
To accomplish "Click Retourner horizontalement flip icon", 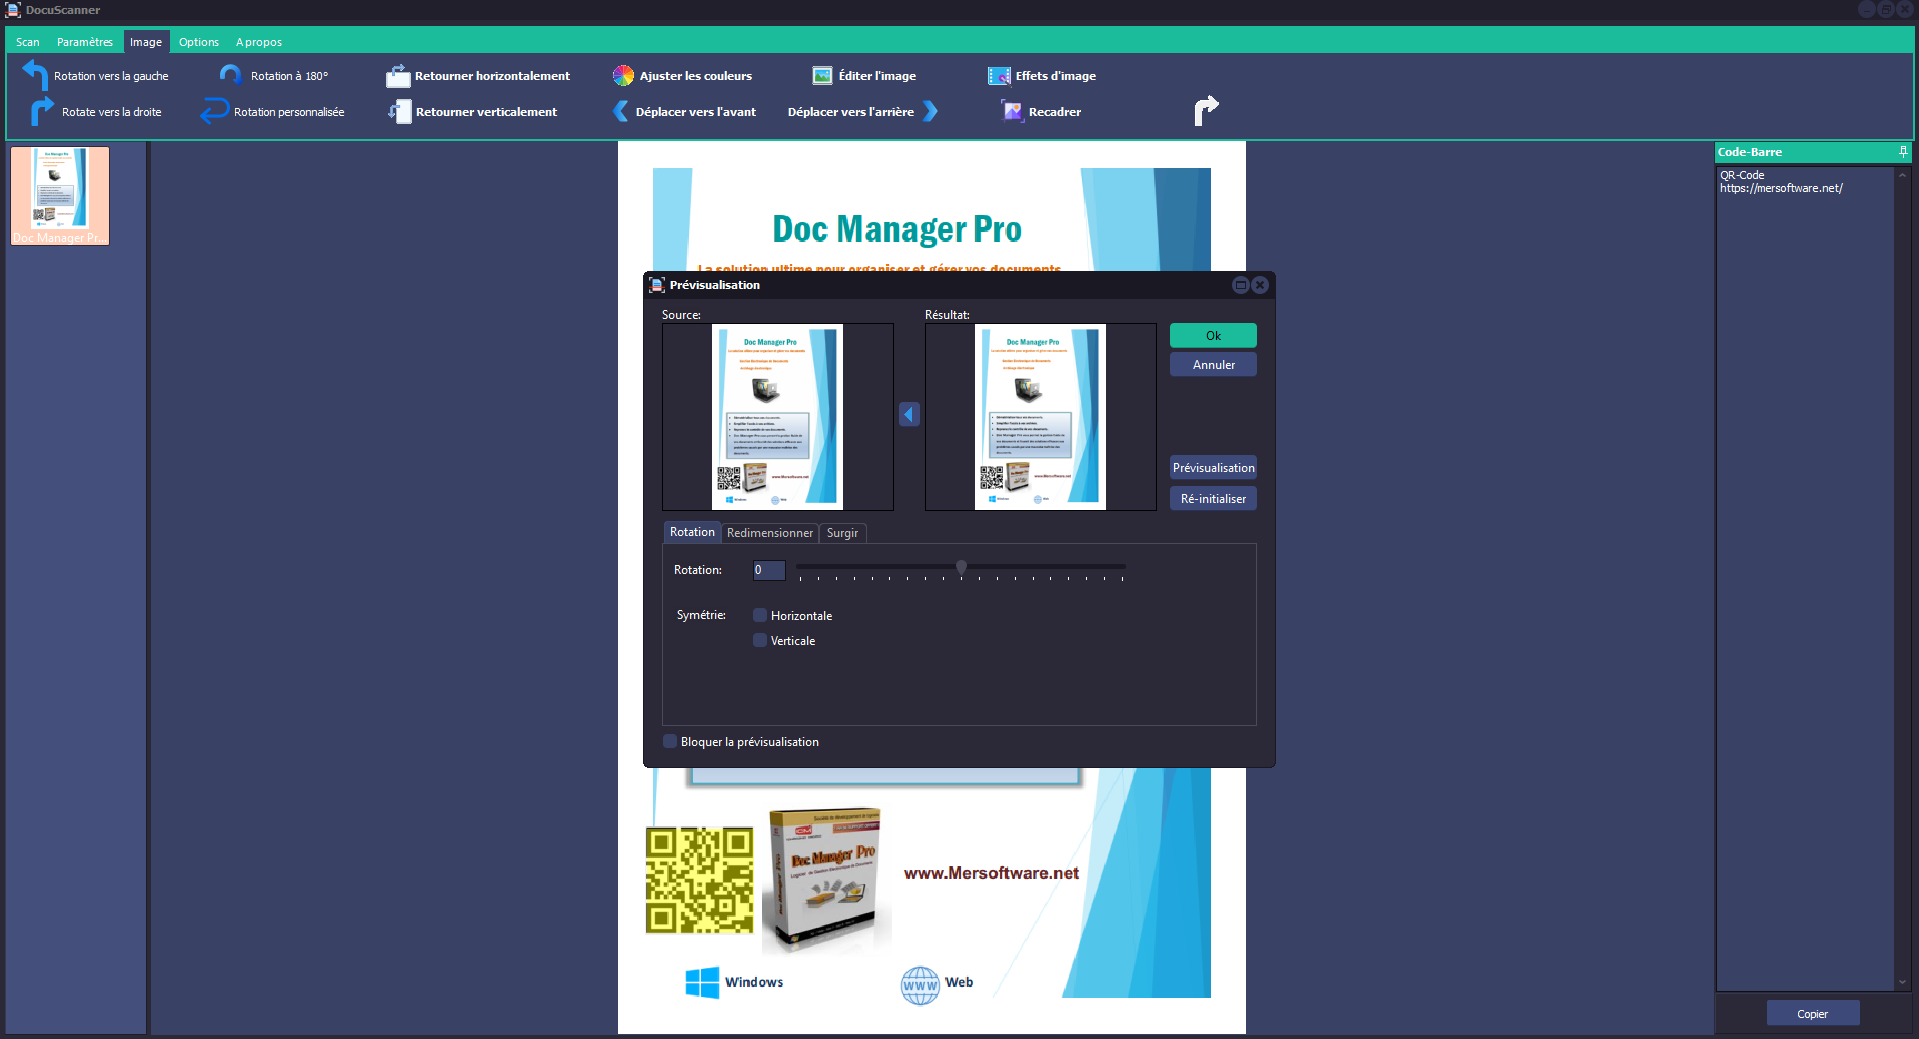I will click(398, 76).
